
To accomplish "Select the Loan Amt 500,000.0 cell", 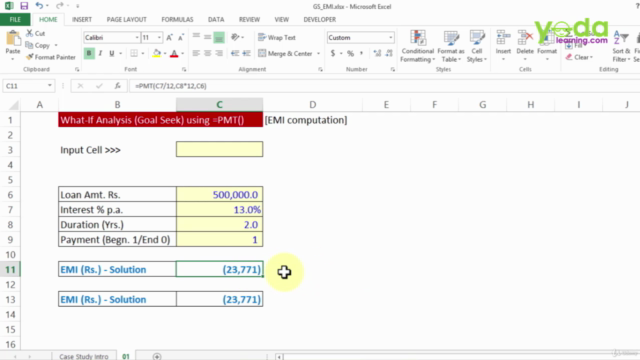I will [220, 195].
